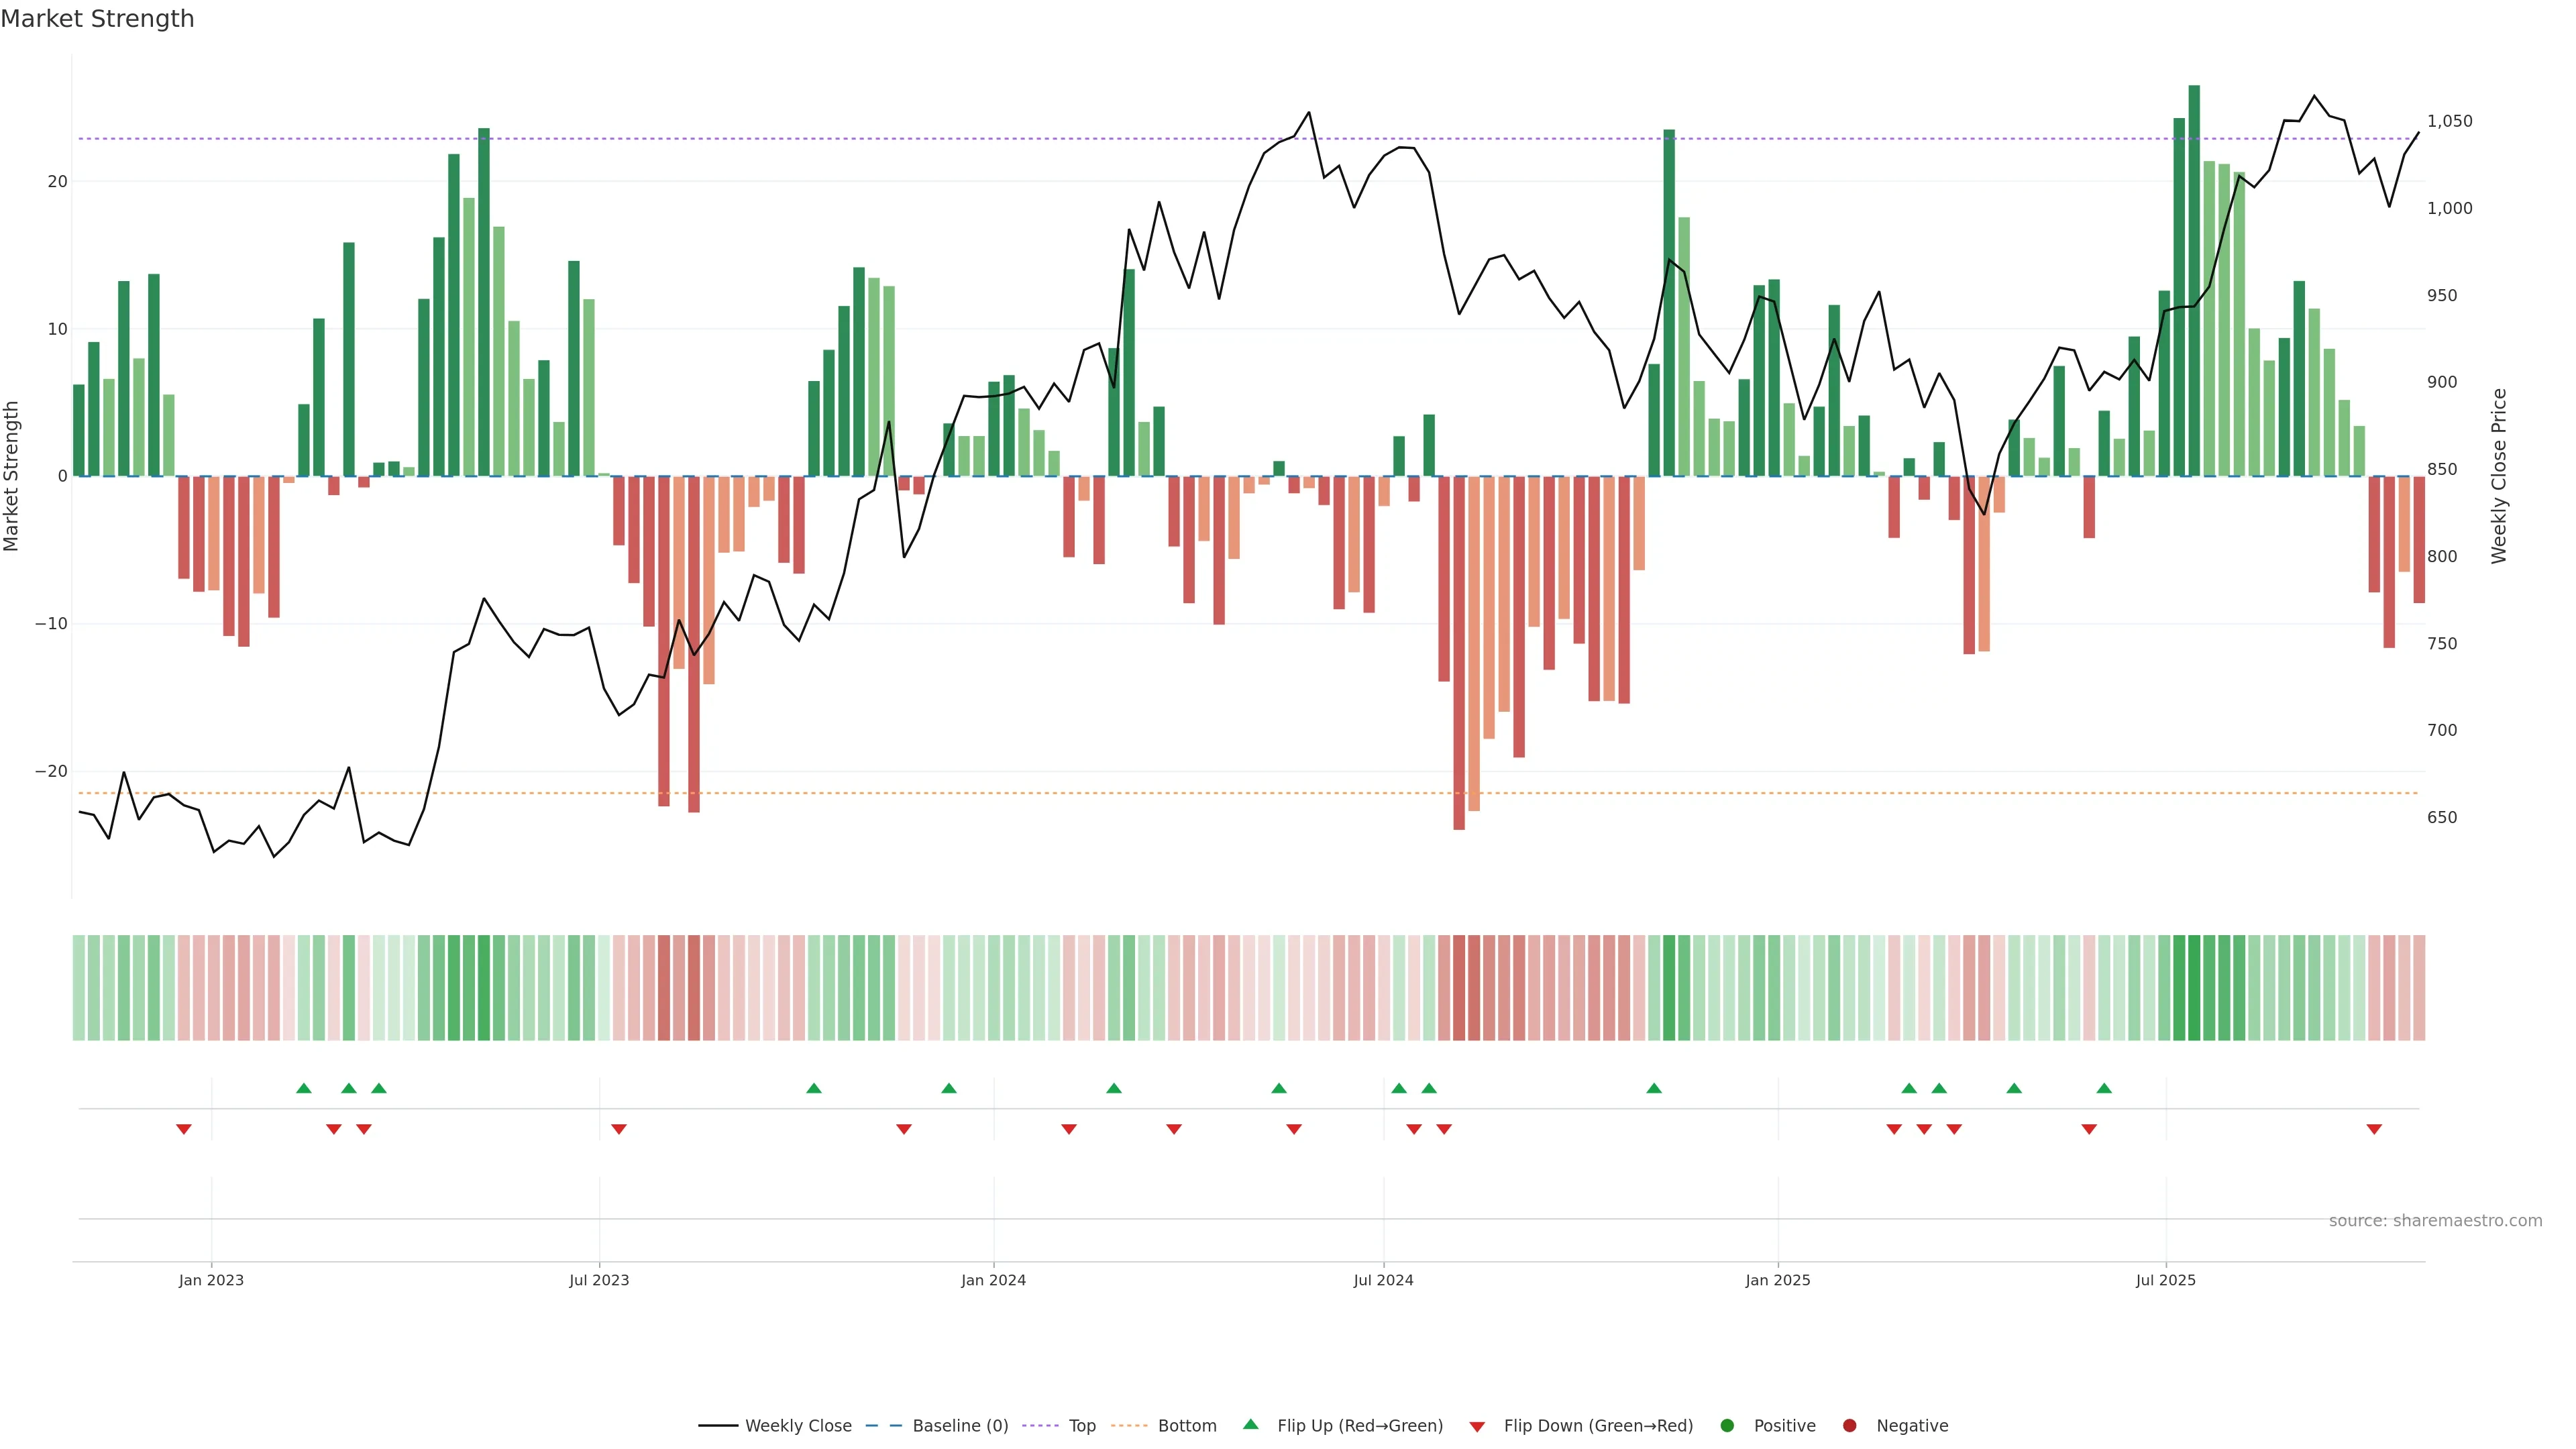
Task: Click the lone green flip-up marker between Jul 2024 and Jan 2025
Action: pos(1654,1088)
